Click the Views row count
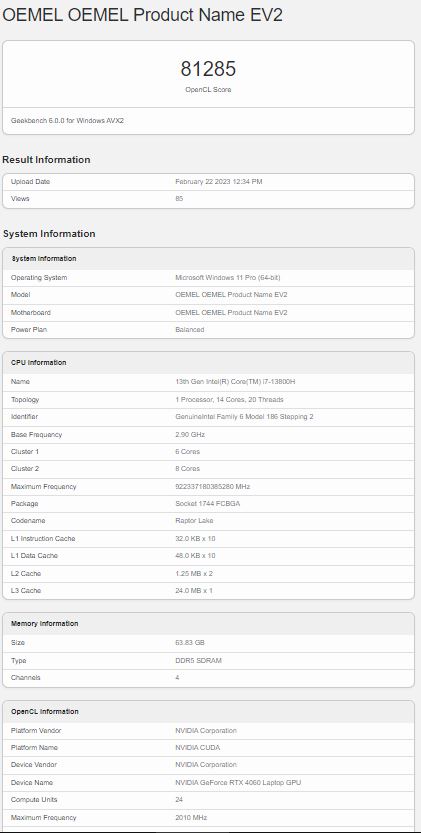The width and height of the screenshot is (421, 833). (x=179, y=199)
